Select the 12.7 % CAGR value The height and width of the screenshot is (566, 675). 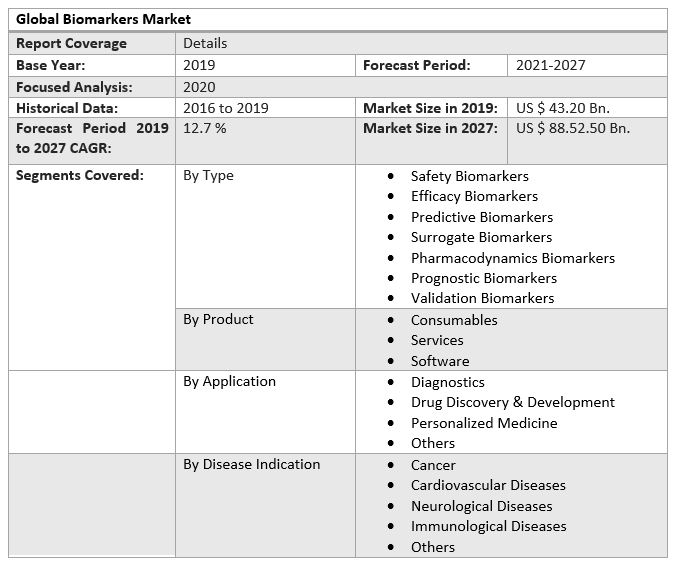tap(205, 128)
